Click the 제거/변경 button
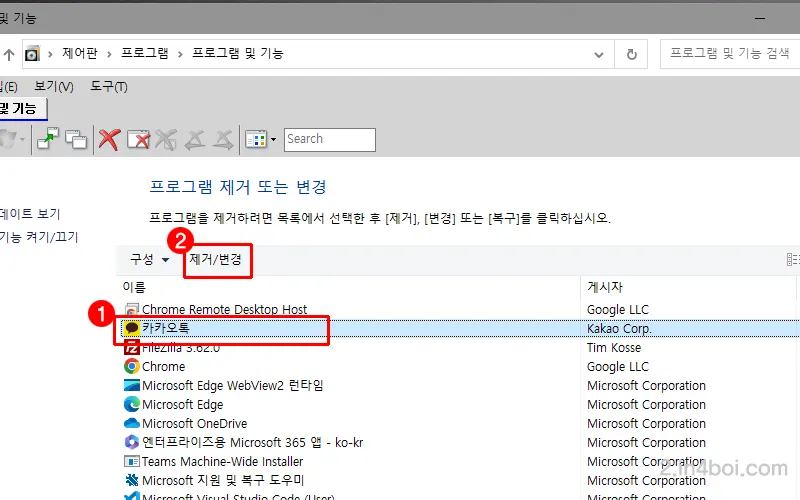 (x=215, y=259)
